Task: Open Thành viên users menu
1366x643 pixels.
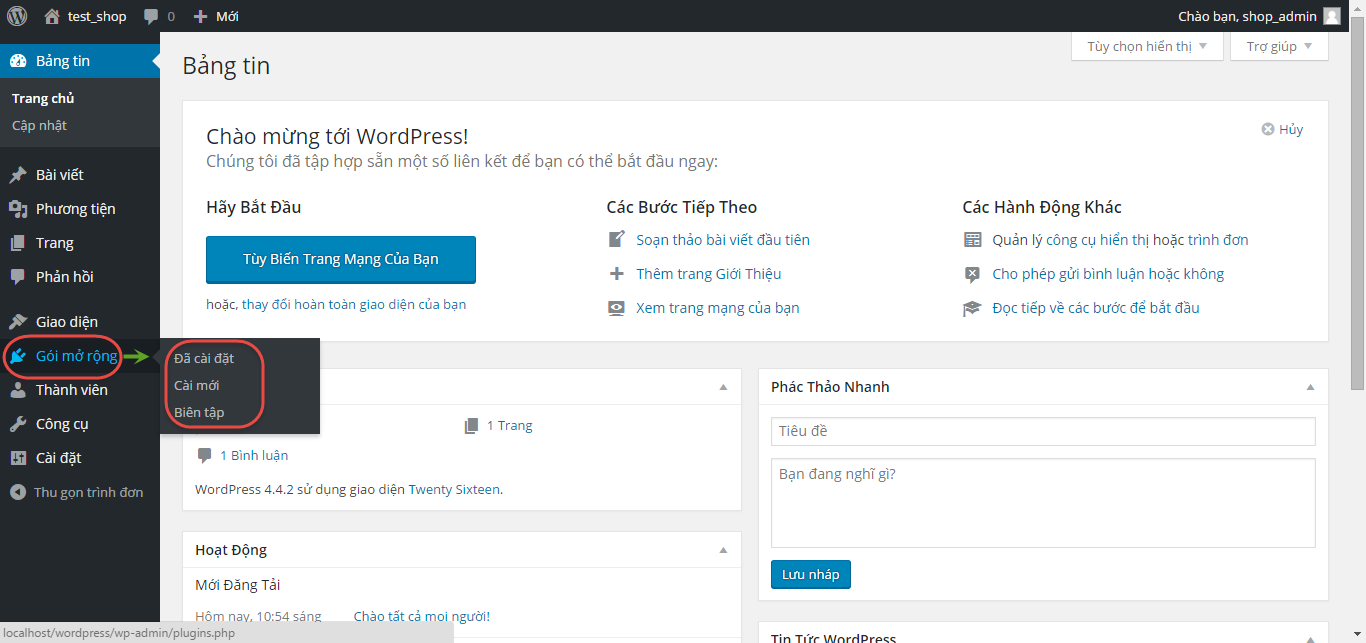Action: point(80,390)
